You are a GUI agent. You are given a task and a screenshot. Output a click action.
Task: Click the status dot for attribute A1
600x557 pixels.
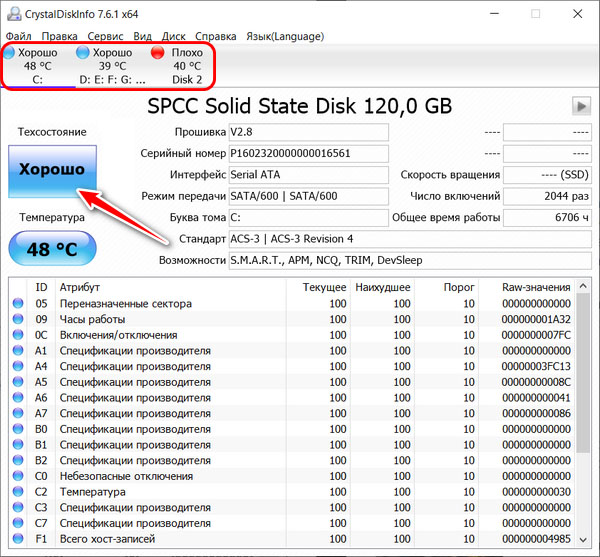(18, 350)
